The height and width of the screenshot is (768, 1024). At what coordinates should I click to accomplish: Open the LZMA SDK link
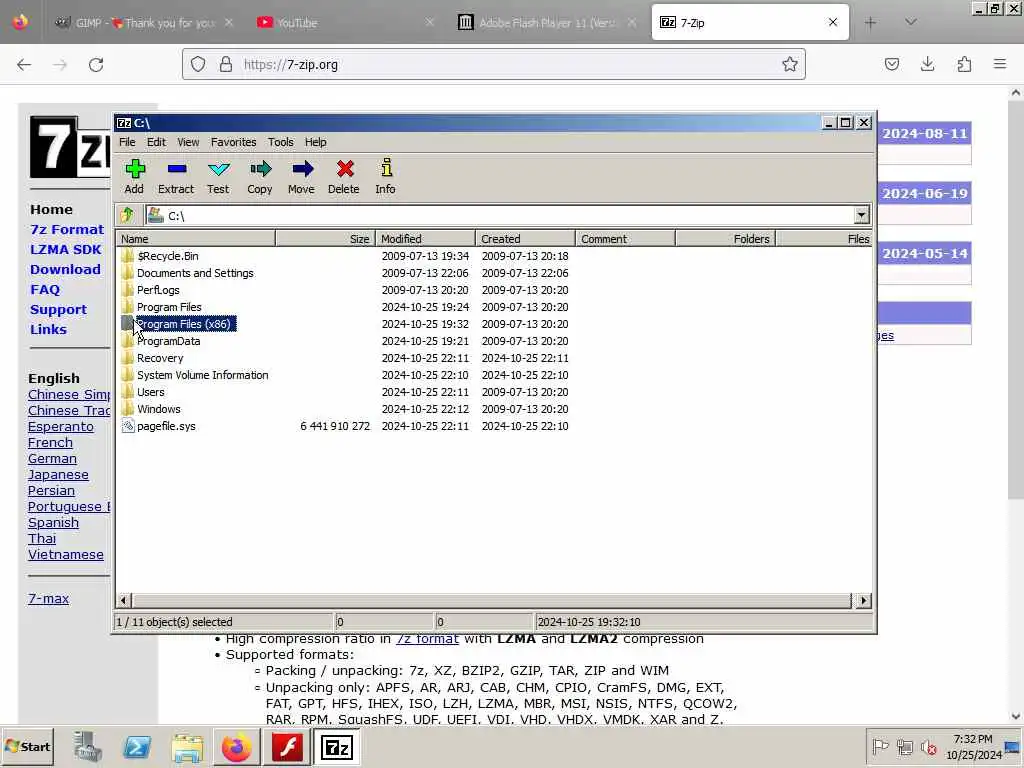65,249
